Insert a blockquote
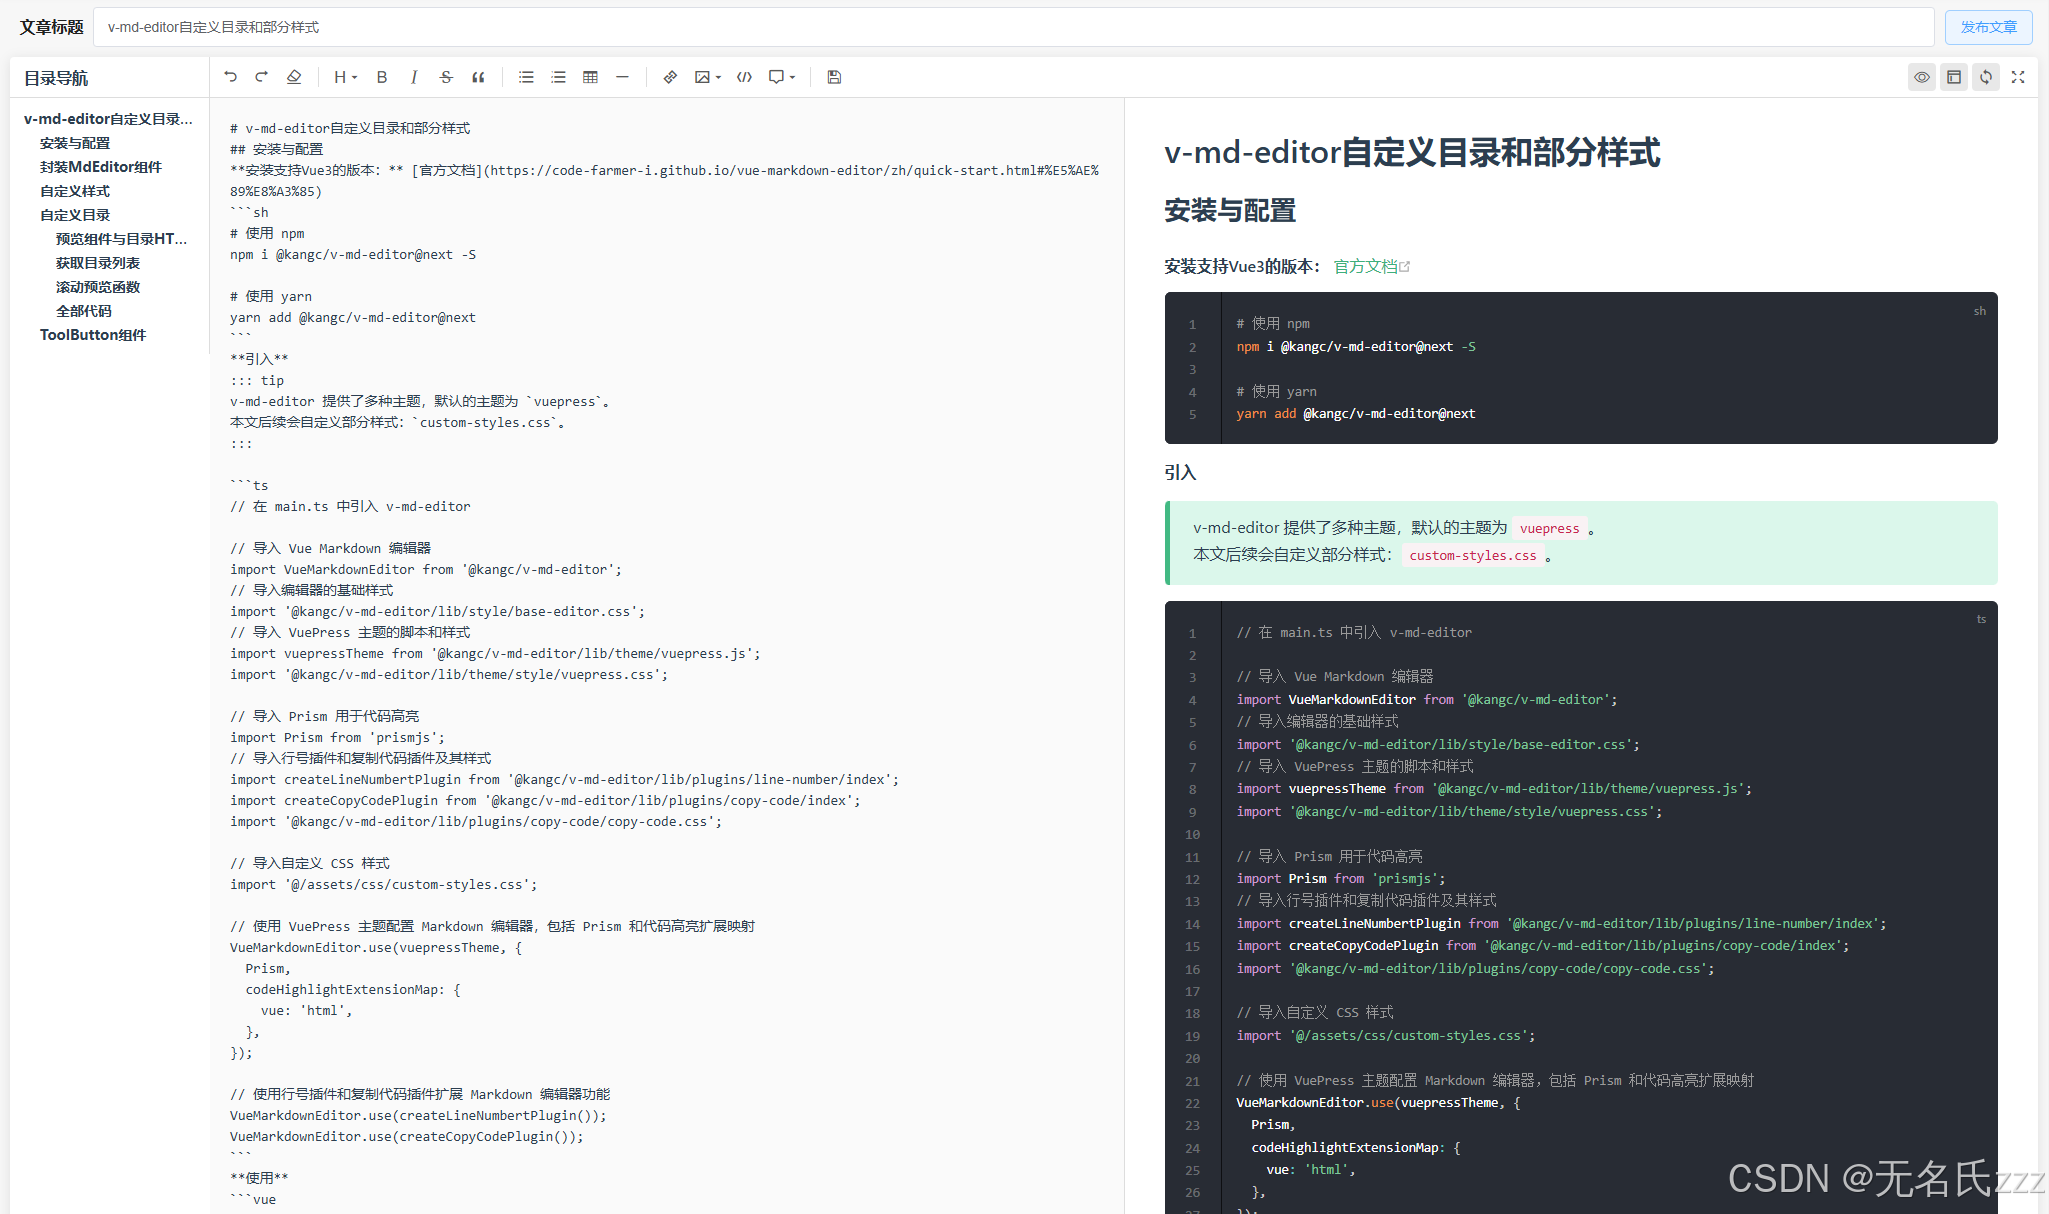 478,77
